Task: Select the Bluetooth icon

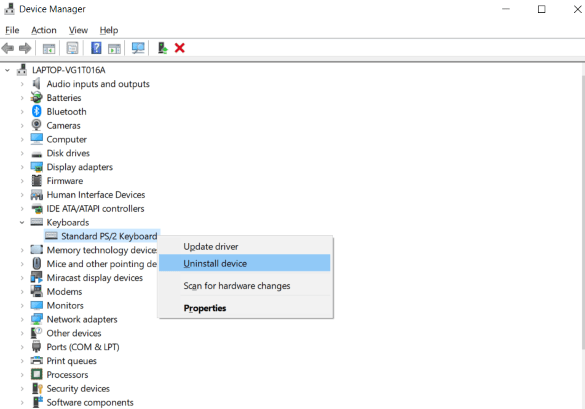Action: coord(37,111)
